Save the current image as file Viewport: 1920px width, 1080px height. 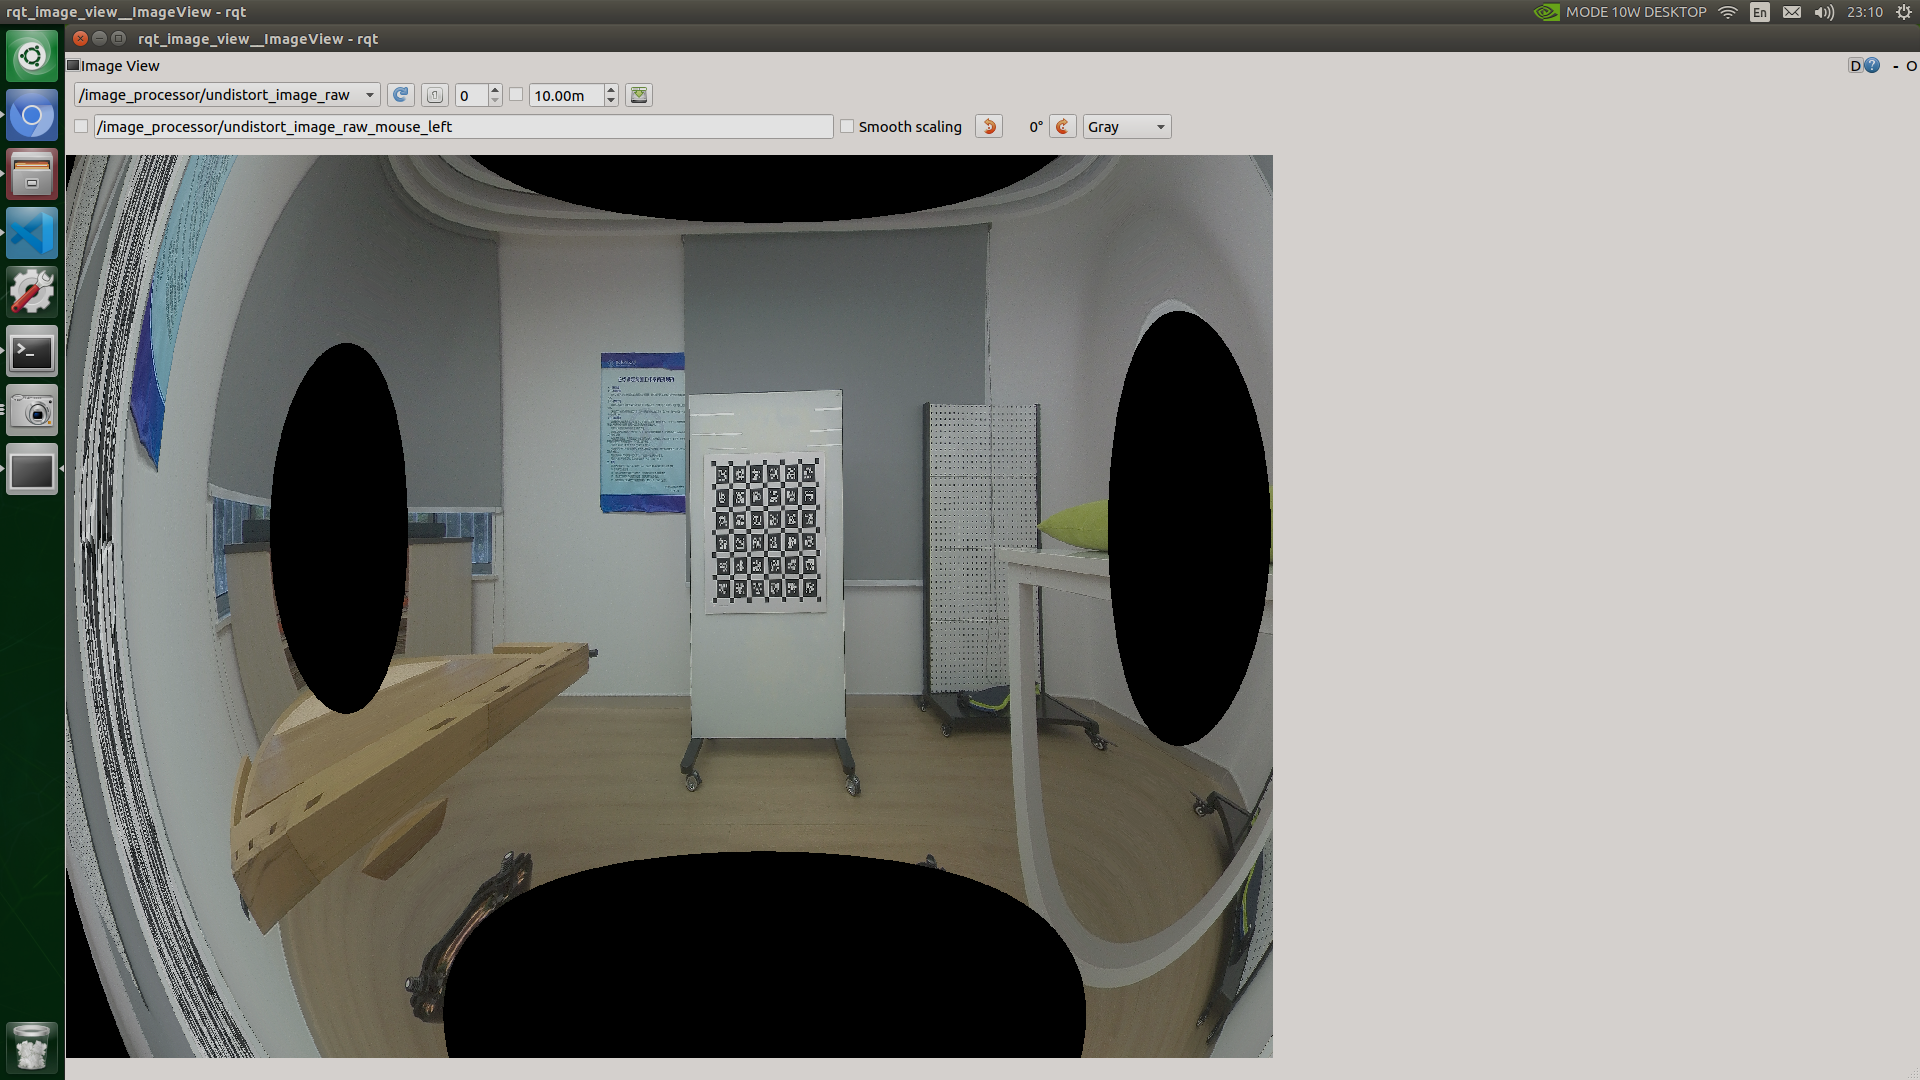(639, 95)
